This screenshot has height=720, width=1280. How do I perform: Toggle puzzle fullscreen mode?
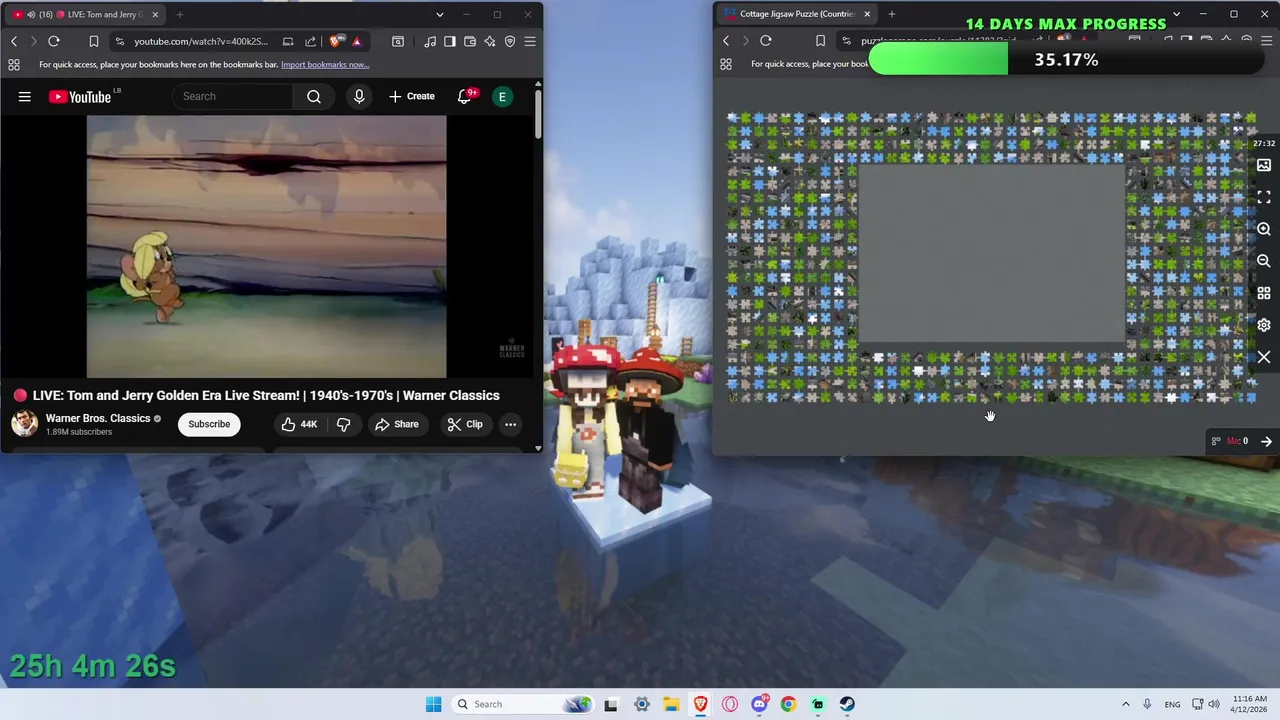point(1264,197)
